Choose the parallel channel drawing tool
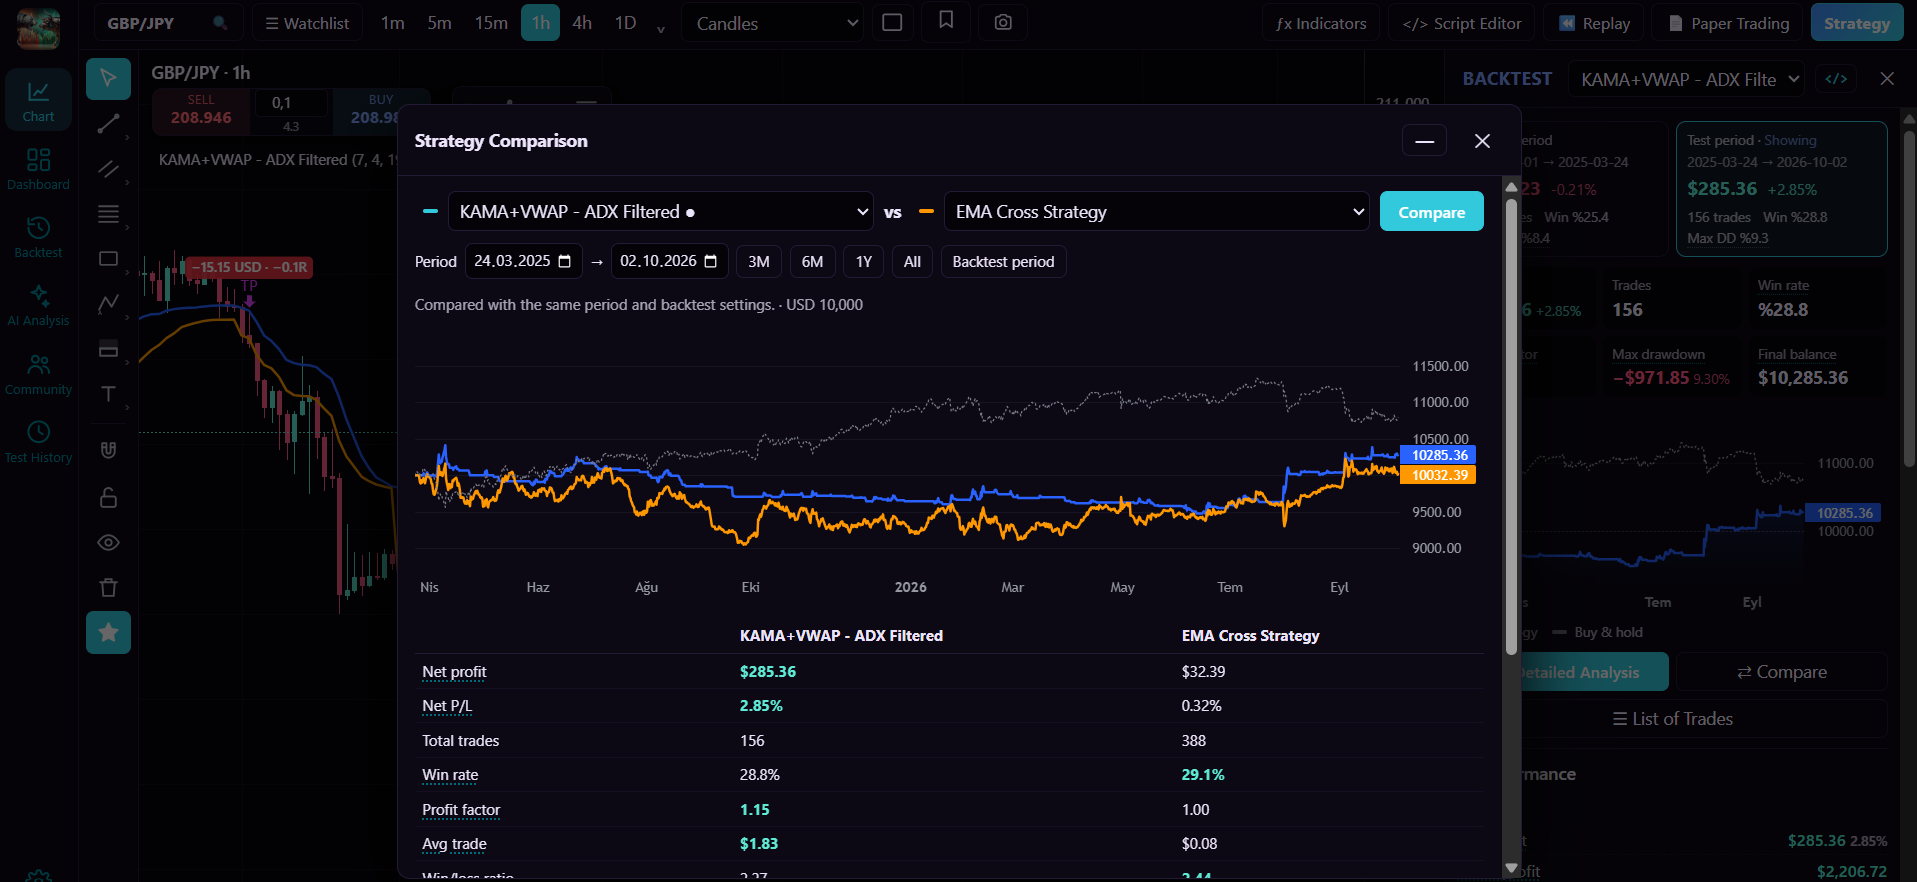Screen dimensions: 1917x882 [x=108, y=169]
